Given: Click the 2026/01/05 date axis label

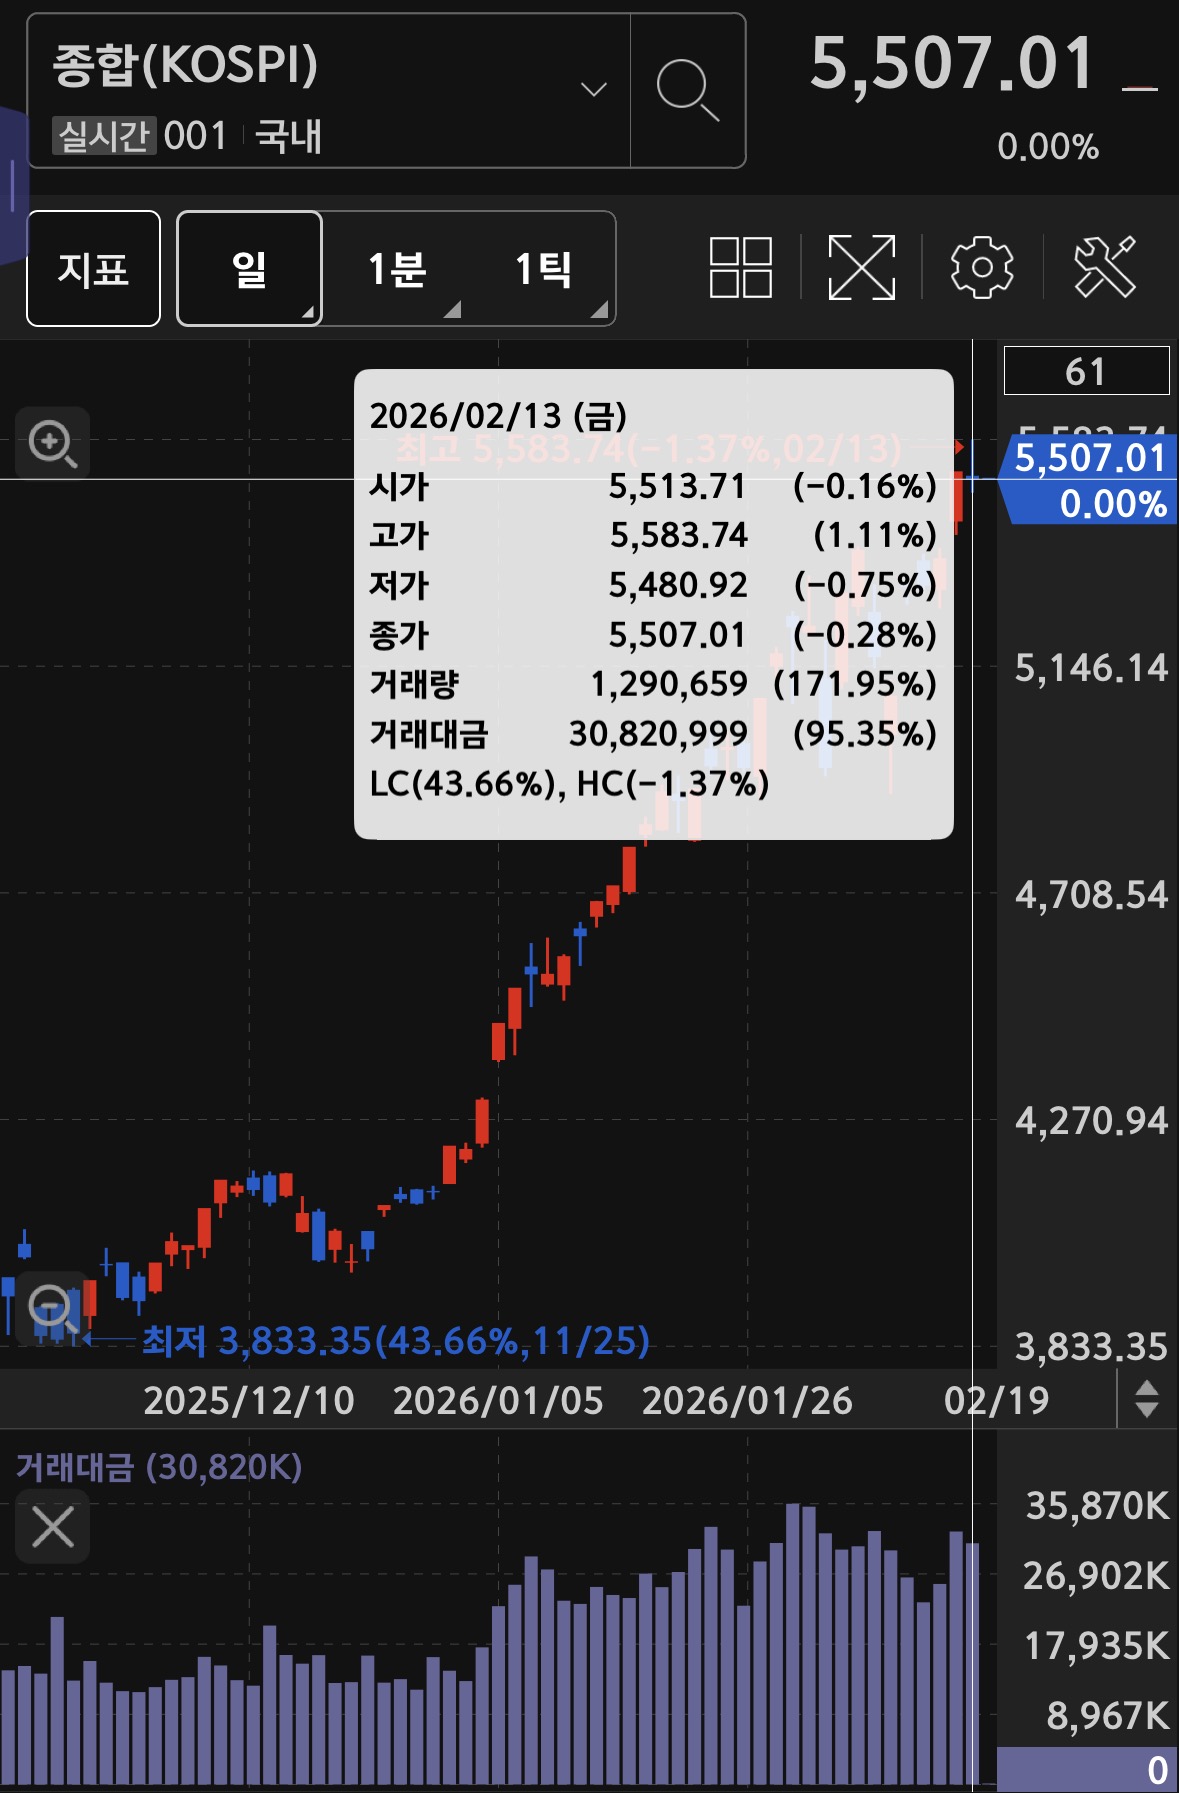Looking at the screenshot, I should tap(498, 1400).
